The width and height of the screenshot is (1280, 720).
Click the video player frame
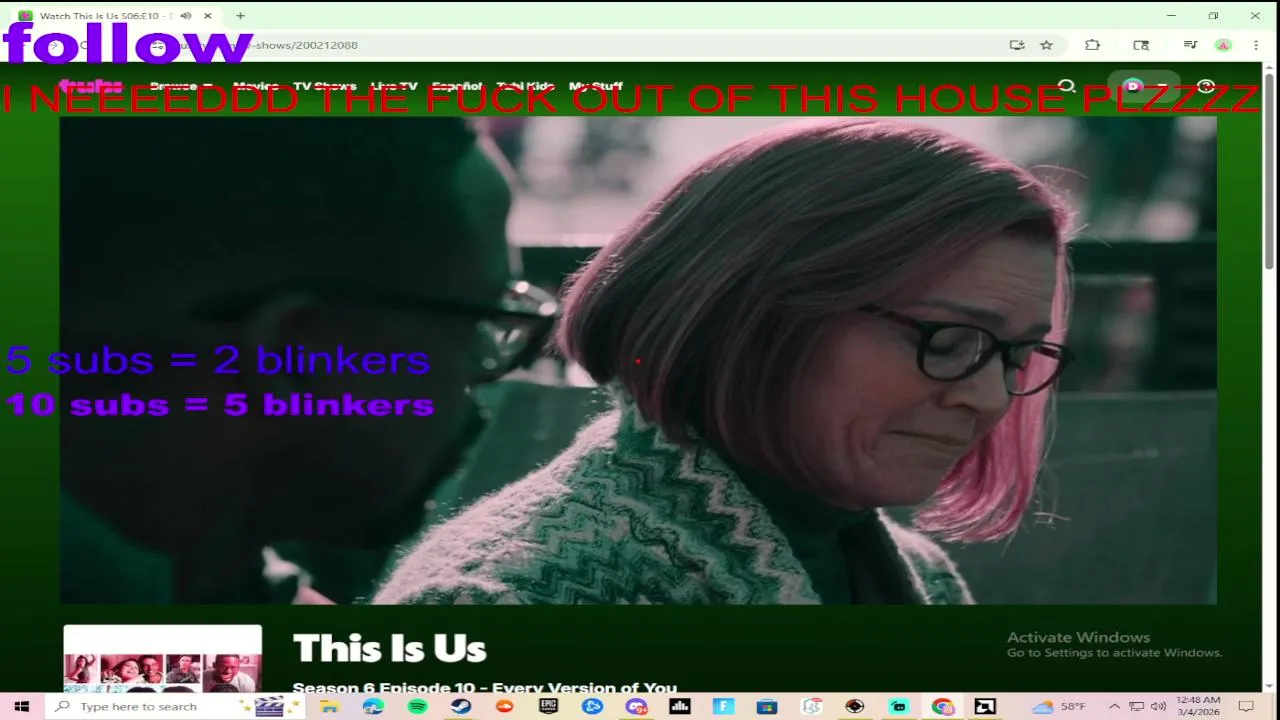(638, 360)
